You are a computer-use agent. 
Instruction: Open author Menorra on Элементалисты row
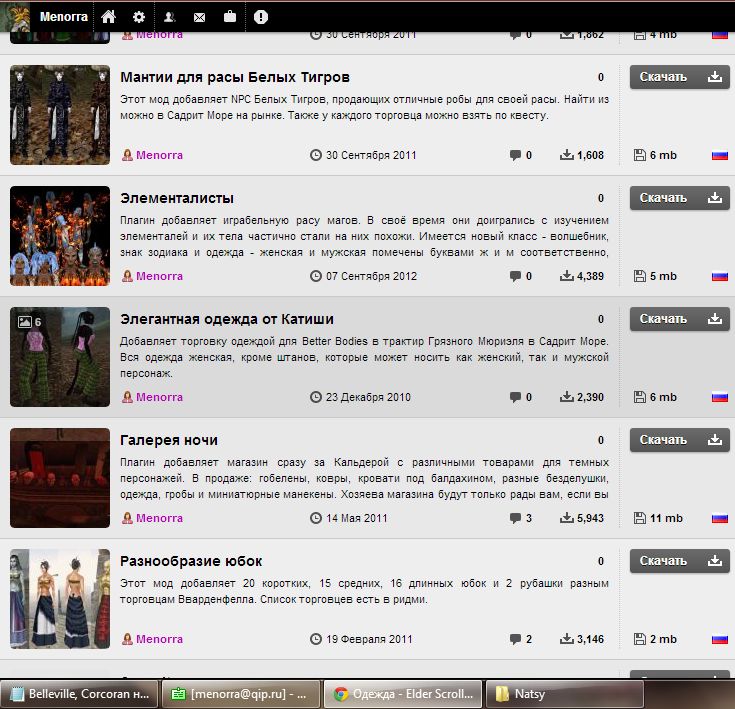(159, 276)
